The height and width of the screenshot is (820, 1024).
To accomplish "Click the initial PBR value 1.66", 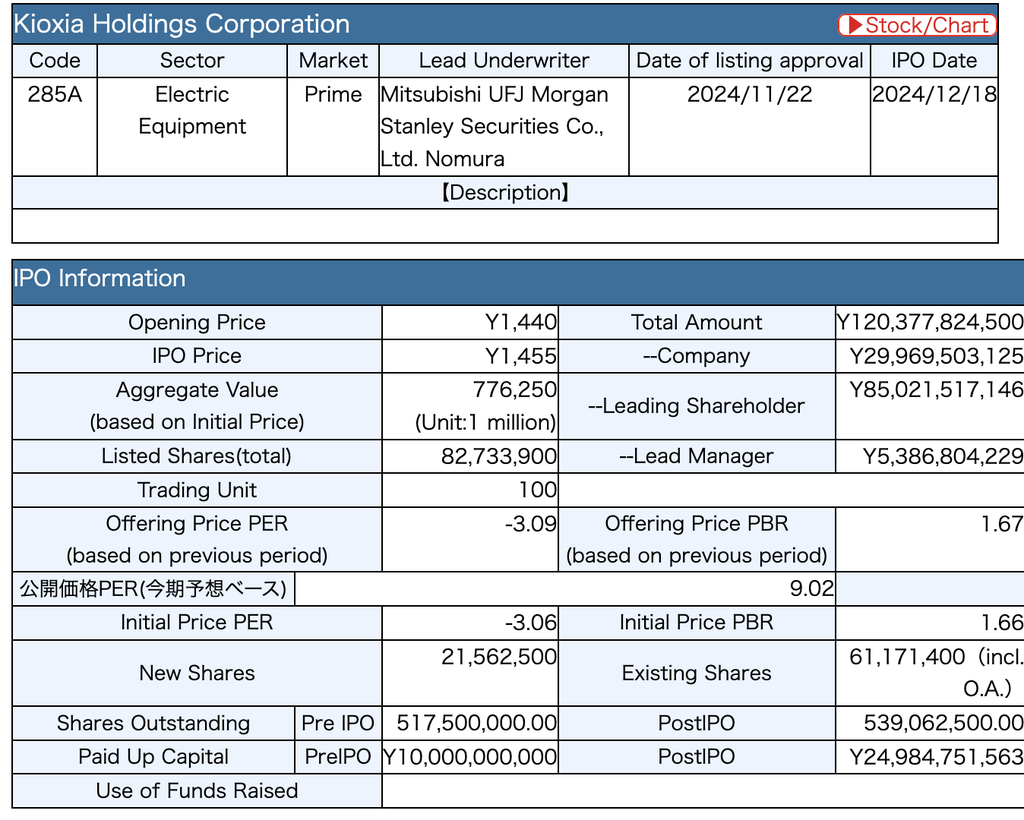I will click(1002, 623).
